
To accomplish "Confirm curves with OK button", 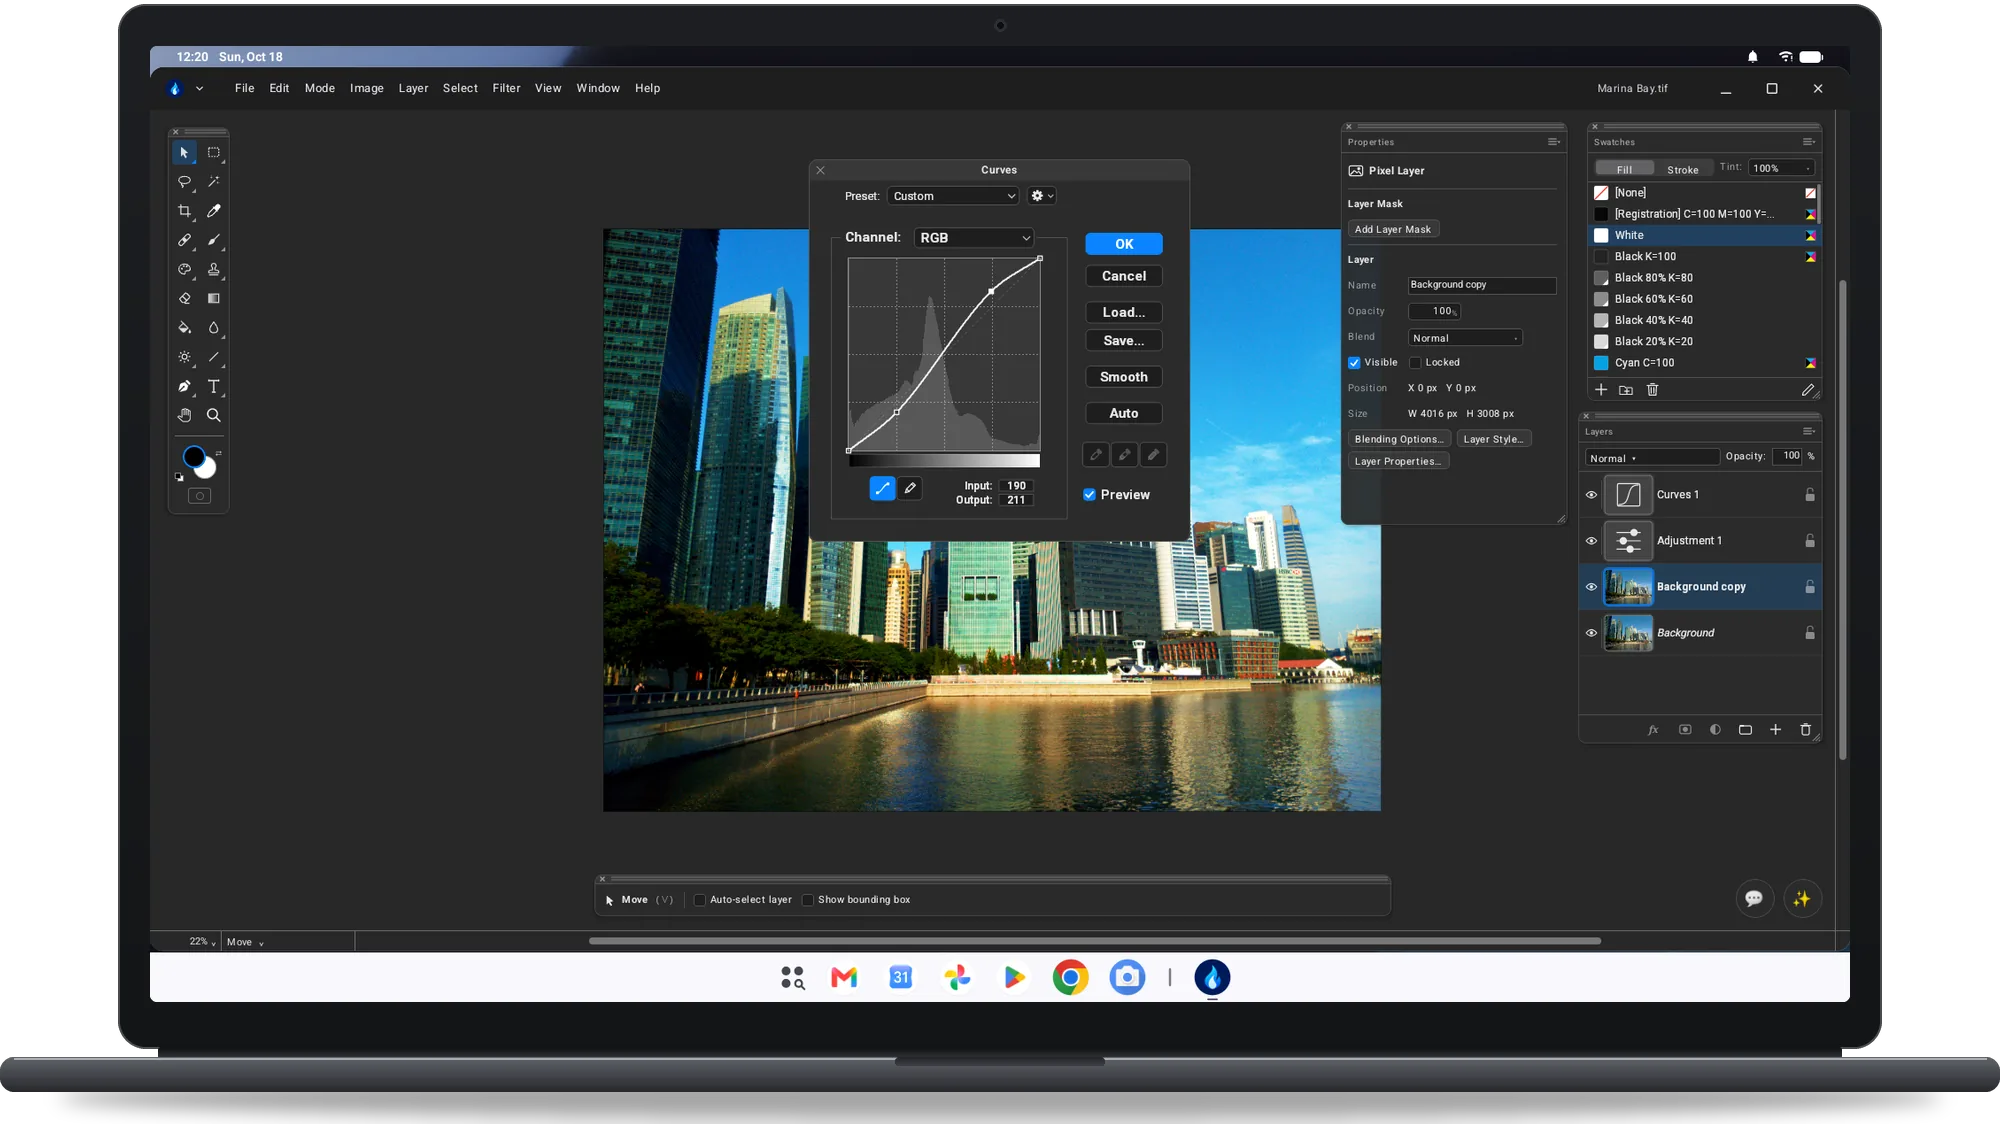I will point(1124,244).
